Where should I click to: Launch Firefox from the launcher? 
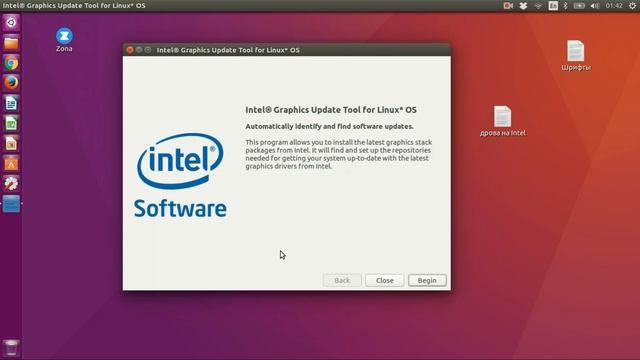pyautogui.click(x=11, y=83)
